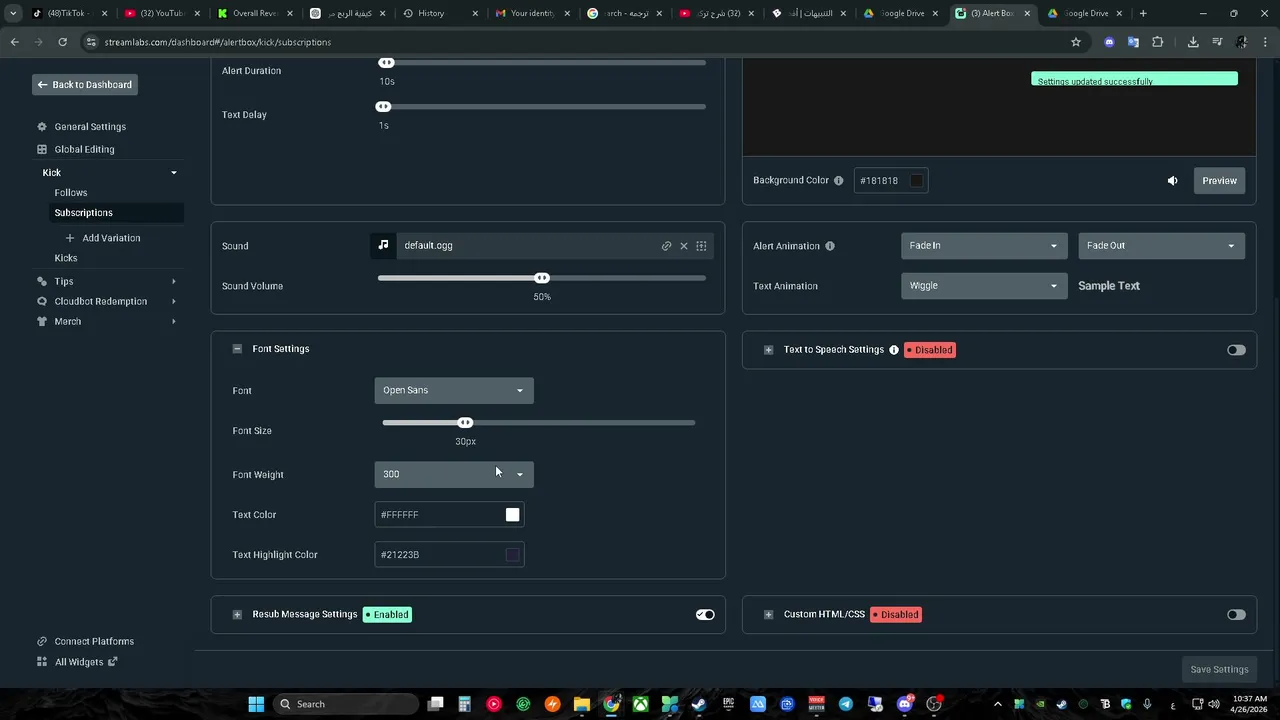The width and height of the screenshot is (1280, 720).
Task: Select Kicks in the sidebar
Action: pyautogui.click(x=66, y=258)
